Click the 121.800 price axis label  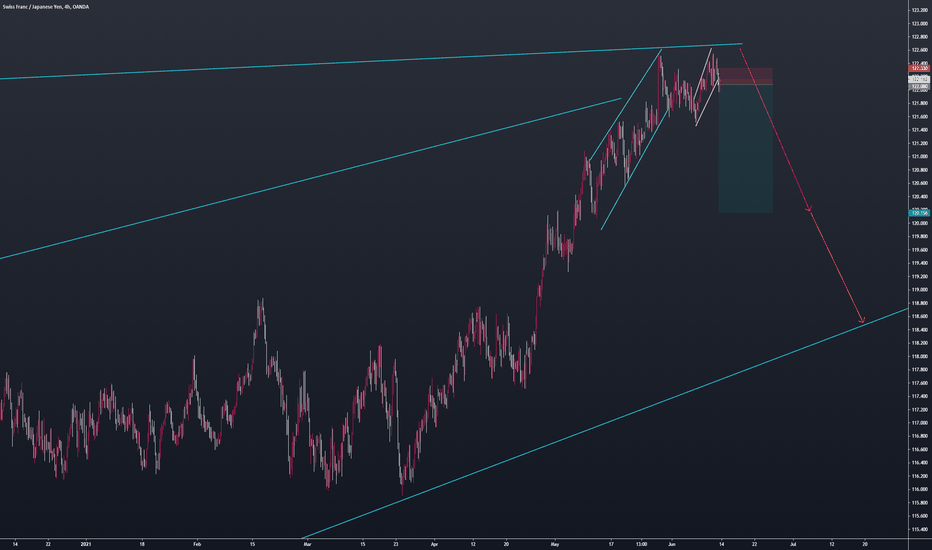(x=920, y=103)
